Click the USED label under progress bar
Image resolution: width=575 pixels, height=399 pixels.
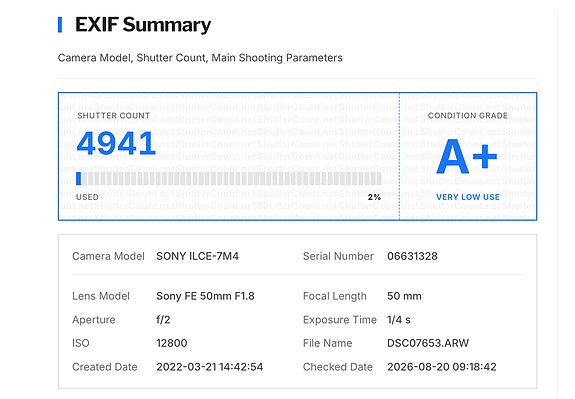pyautogui.click(x=87, y=197)
